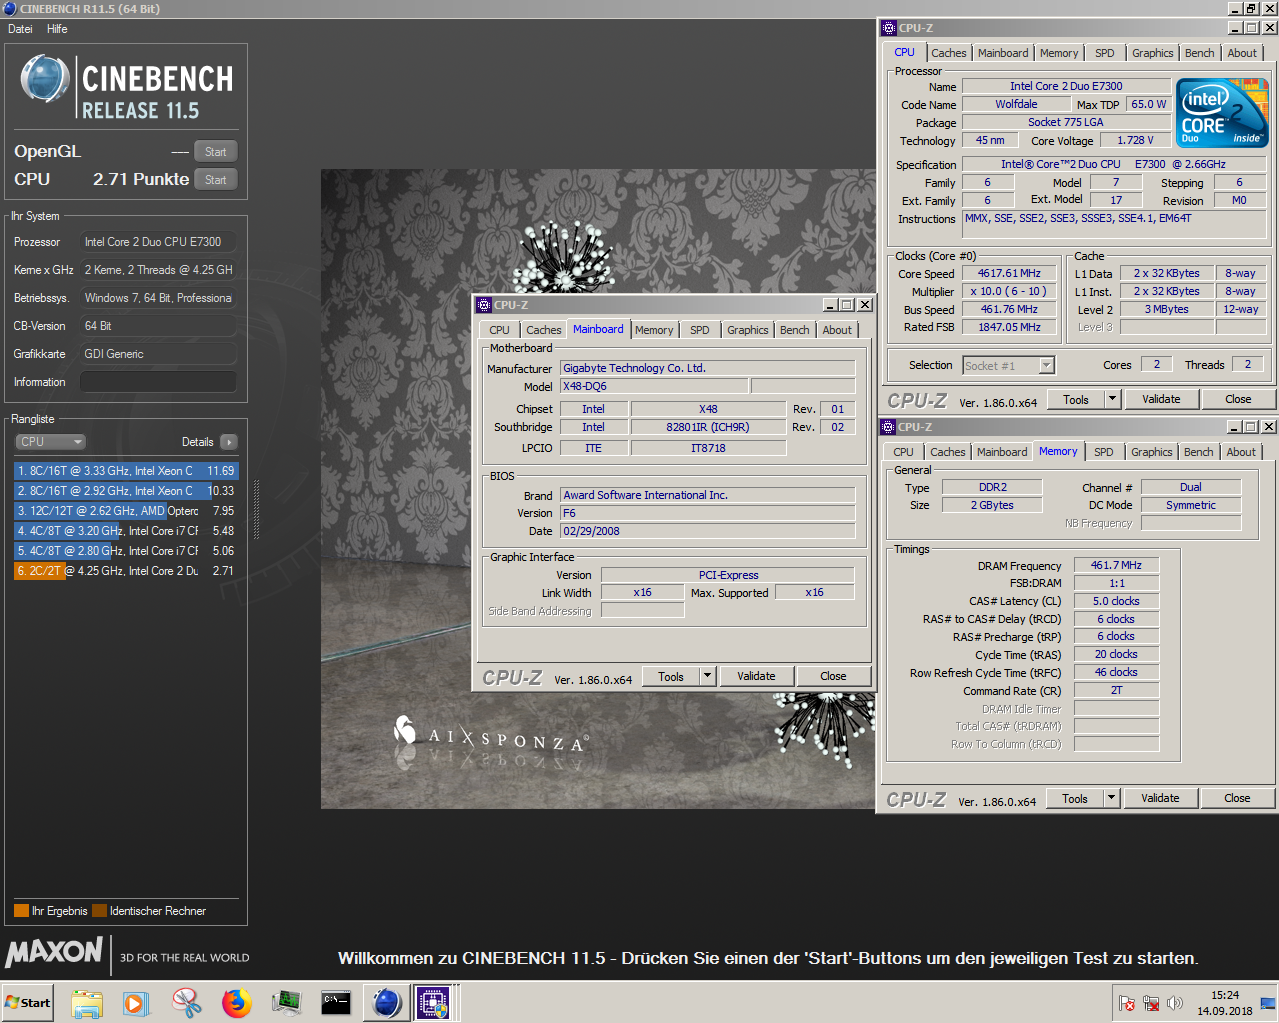Switch to Memory tab in top-right CPU-Z
Image resolution: width=1279 pixels, height=1023 pixels.
[x=1058, y=53]
